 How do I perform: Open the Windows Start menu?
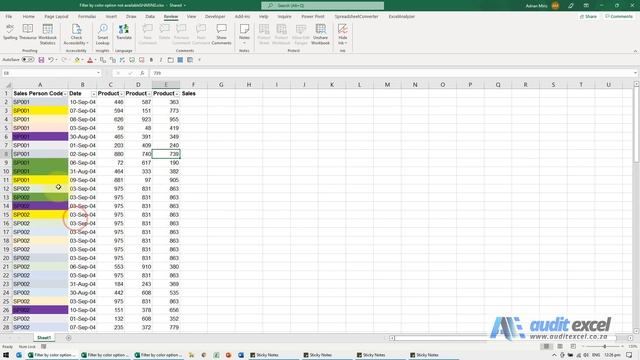[x=6, y=355]
